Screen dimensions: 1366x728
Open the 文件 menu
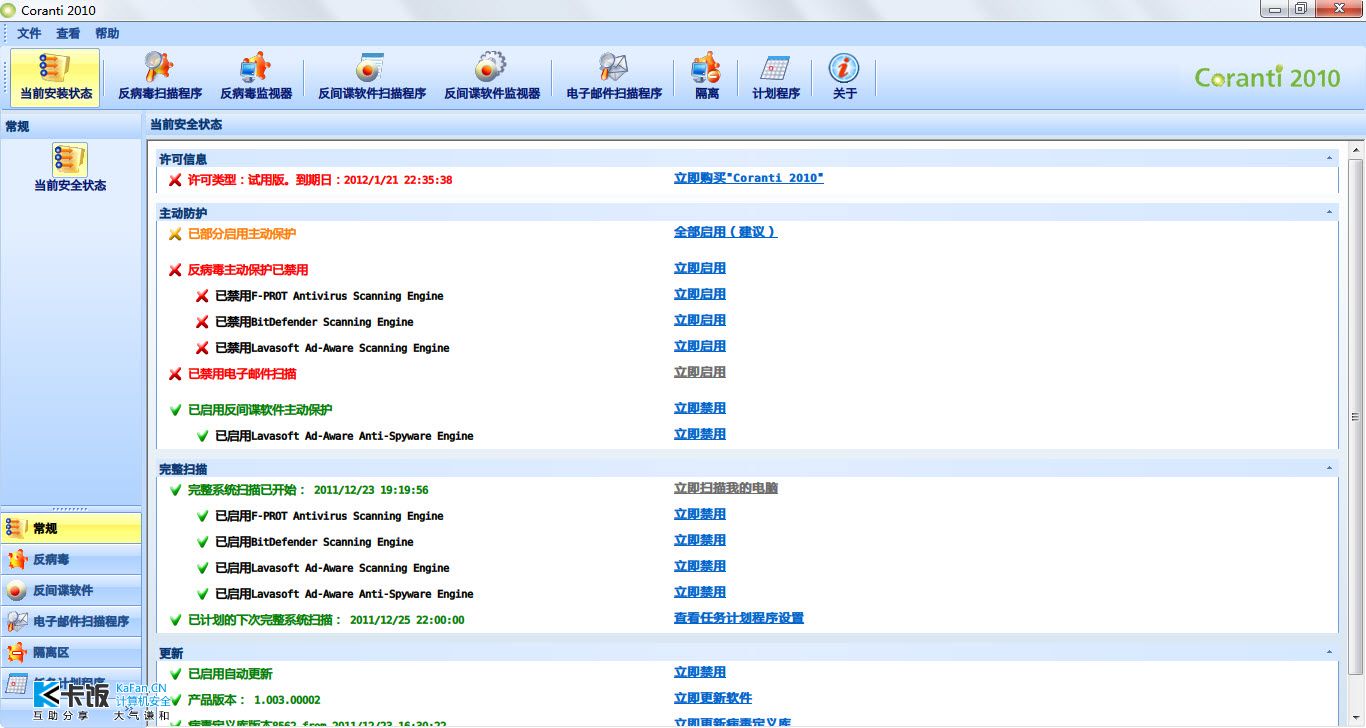(x=29, y=33)
